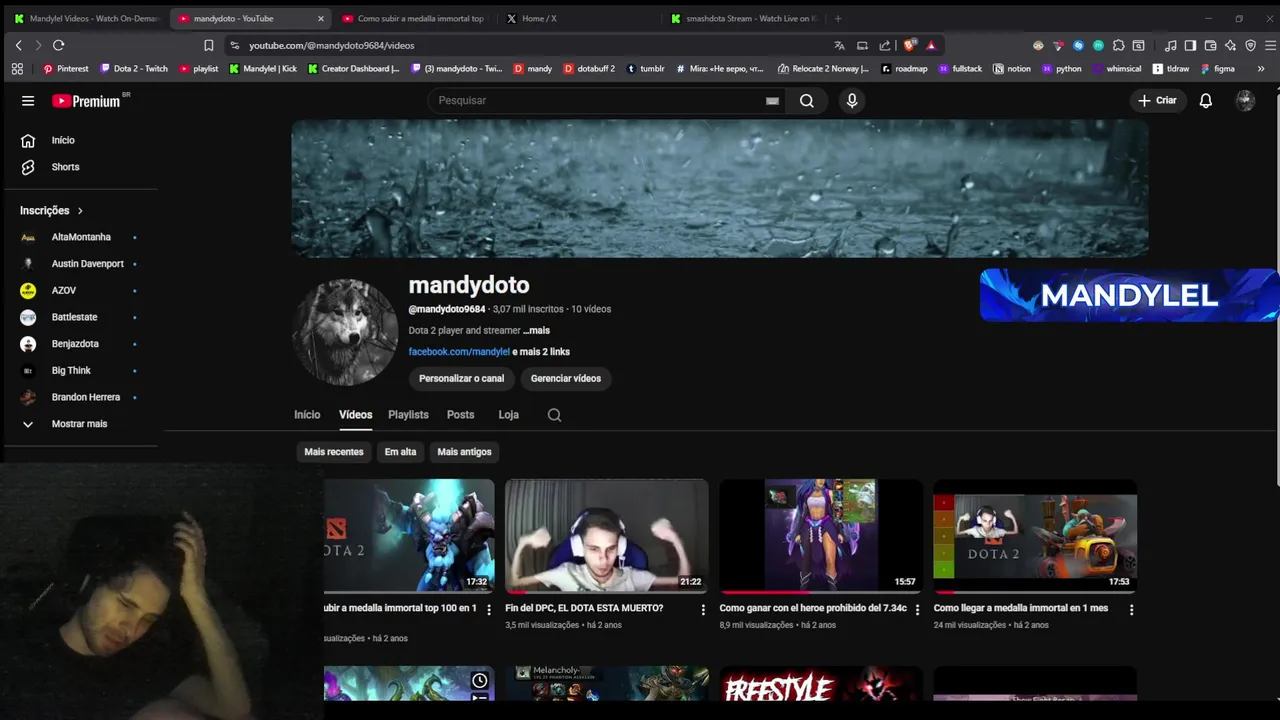Viewport: 1280px width, 720px height.
Task: Open the Brave Wallet icon
Action: [x=1210, y=45]
